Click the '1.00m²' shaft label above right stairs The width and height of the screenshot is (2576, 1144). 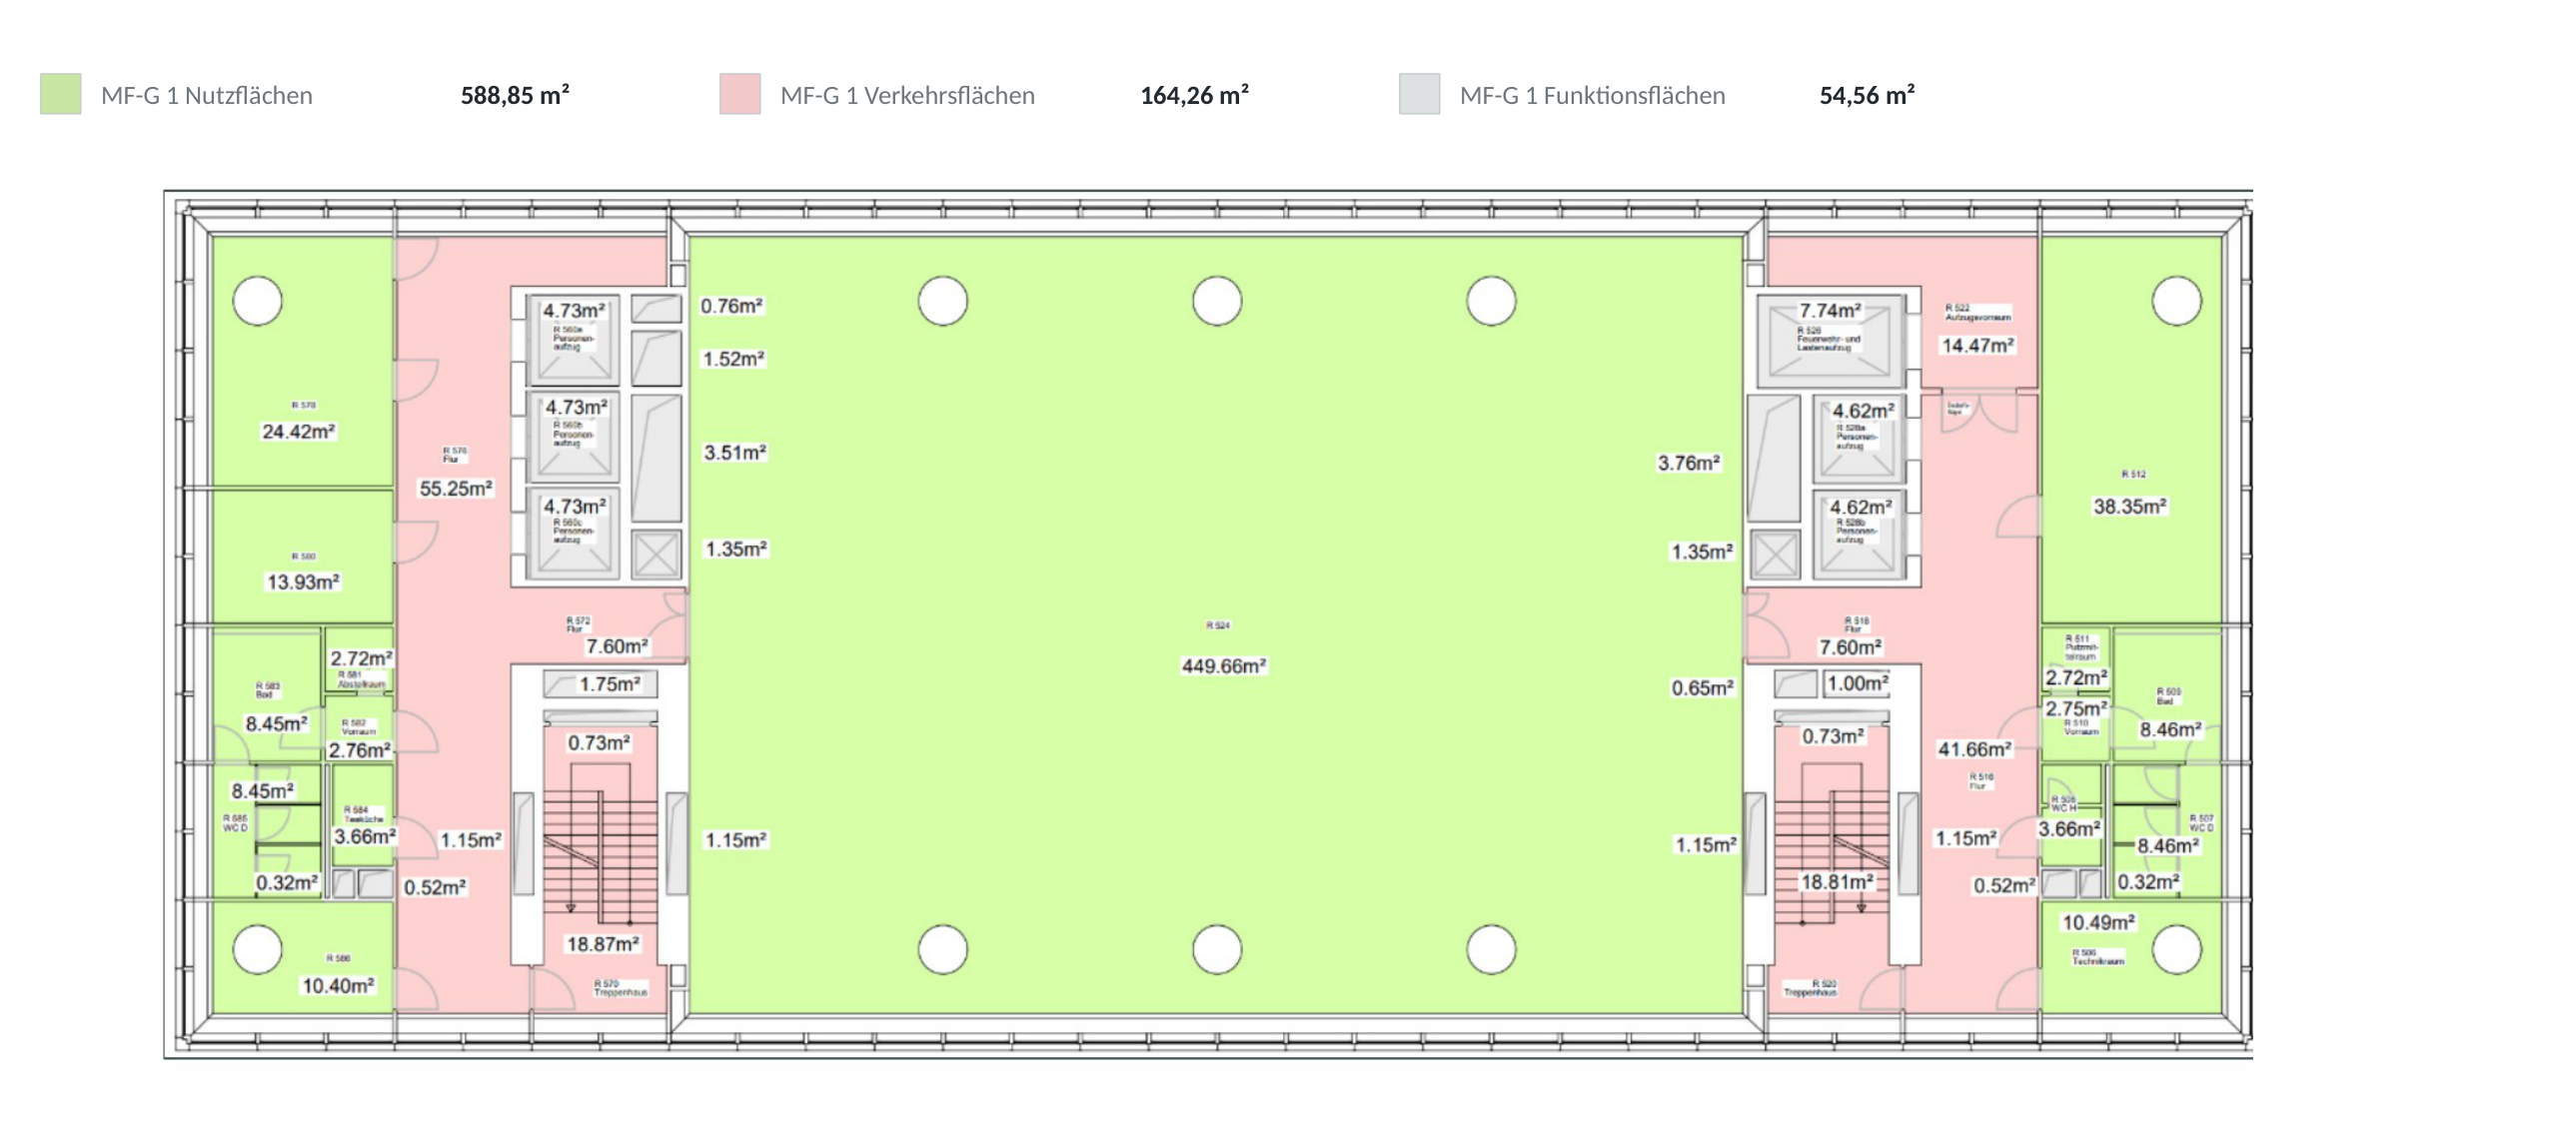[x=1858, y=684]
